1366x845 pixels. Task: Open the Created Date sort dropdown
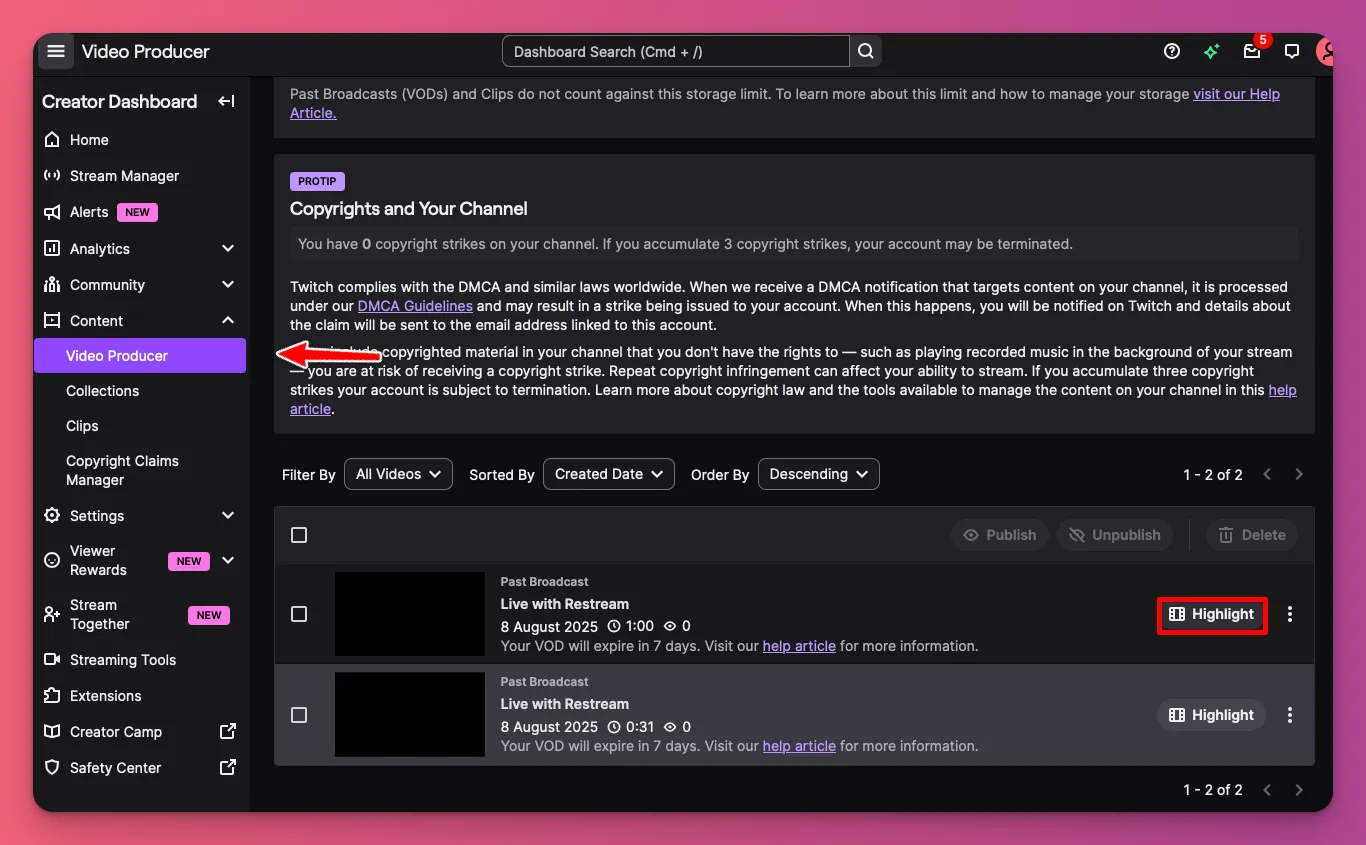point(608,474)
